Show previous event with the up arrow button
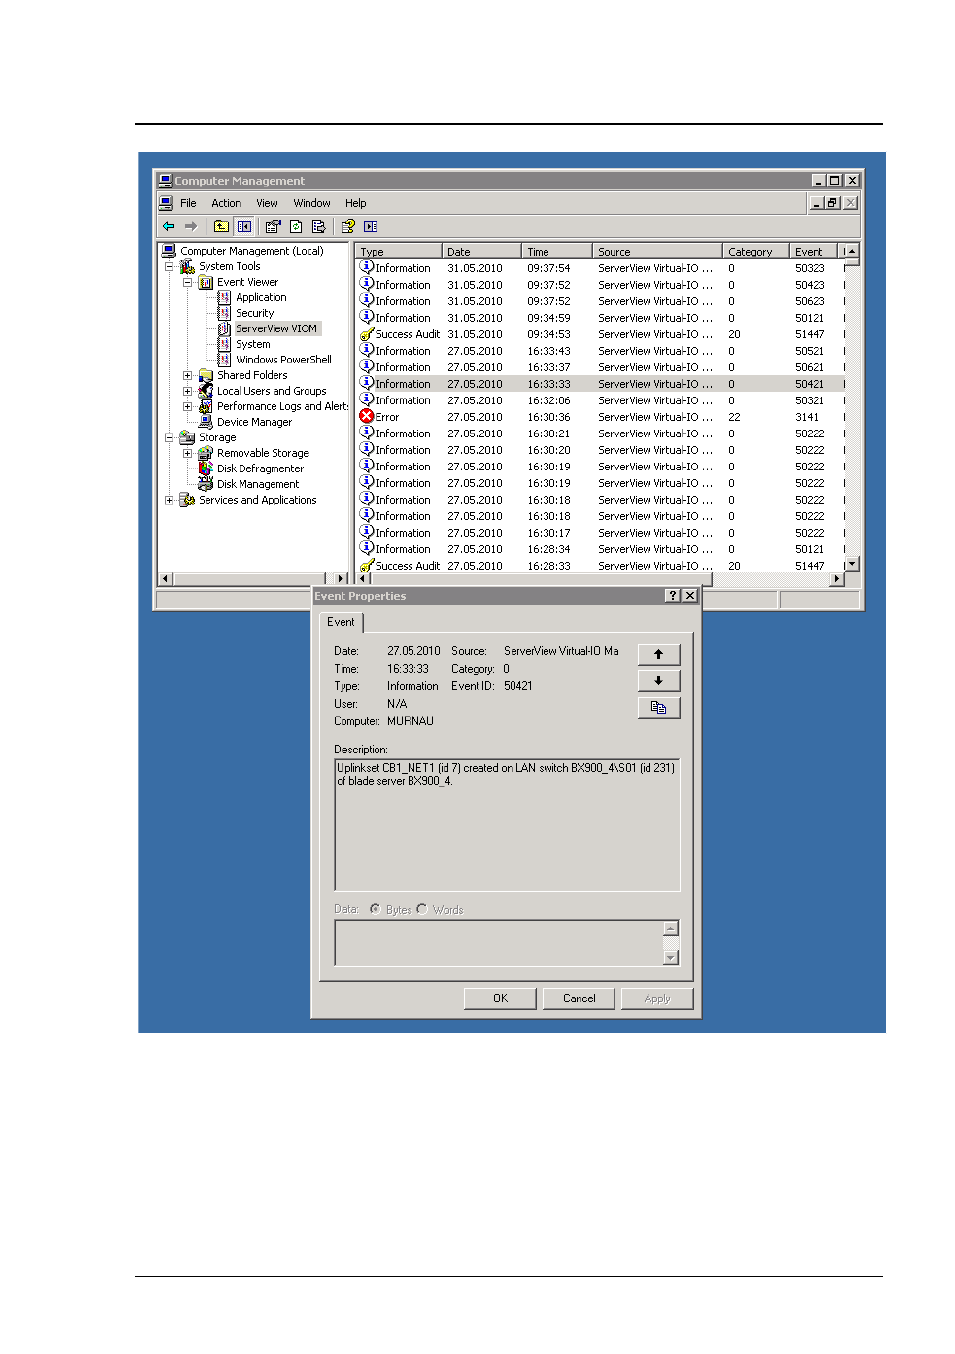 659,654
